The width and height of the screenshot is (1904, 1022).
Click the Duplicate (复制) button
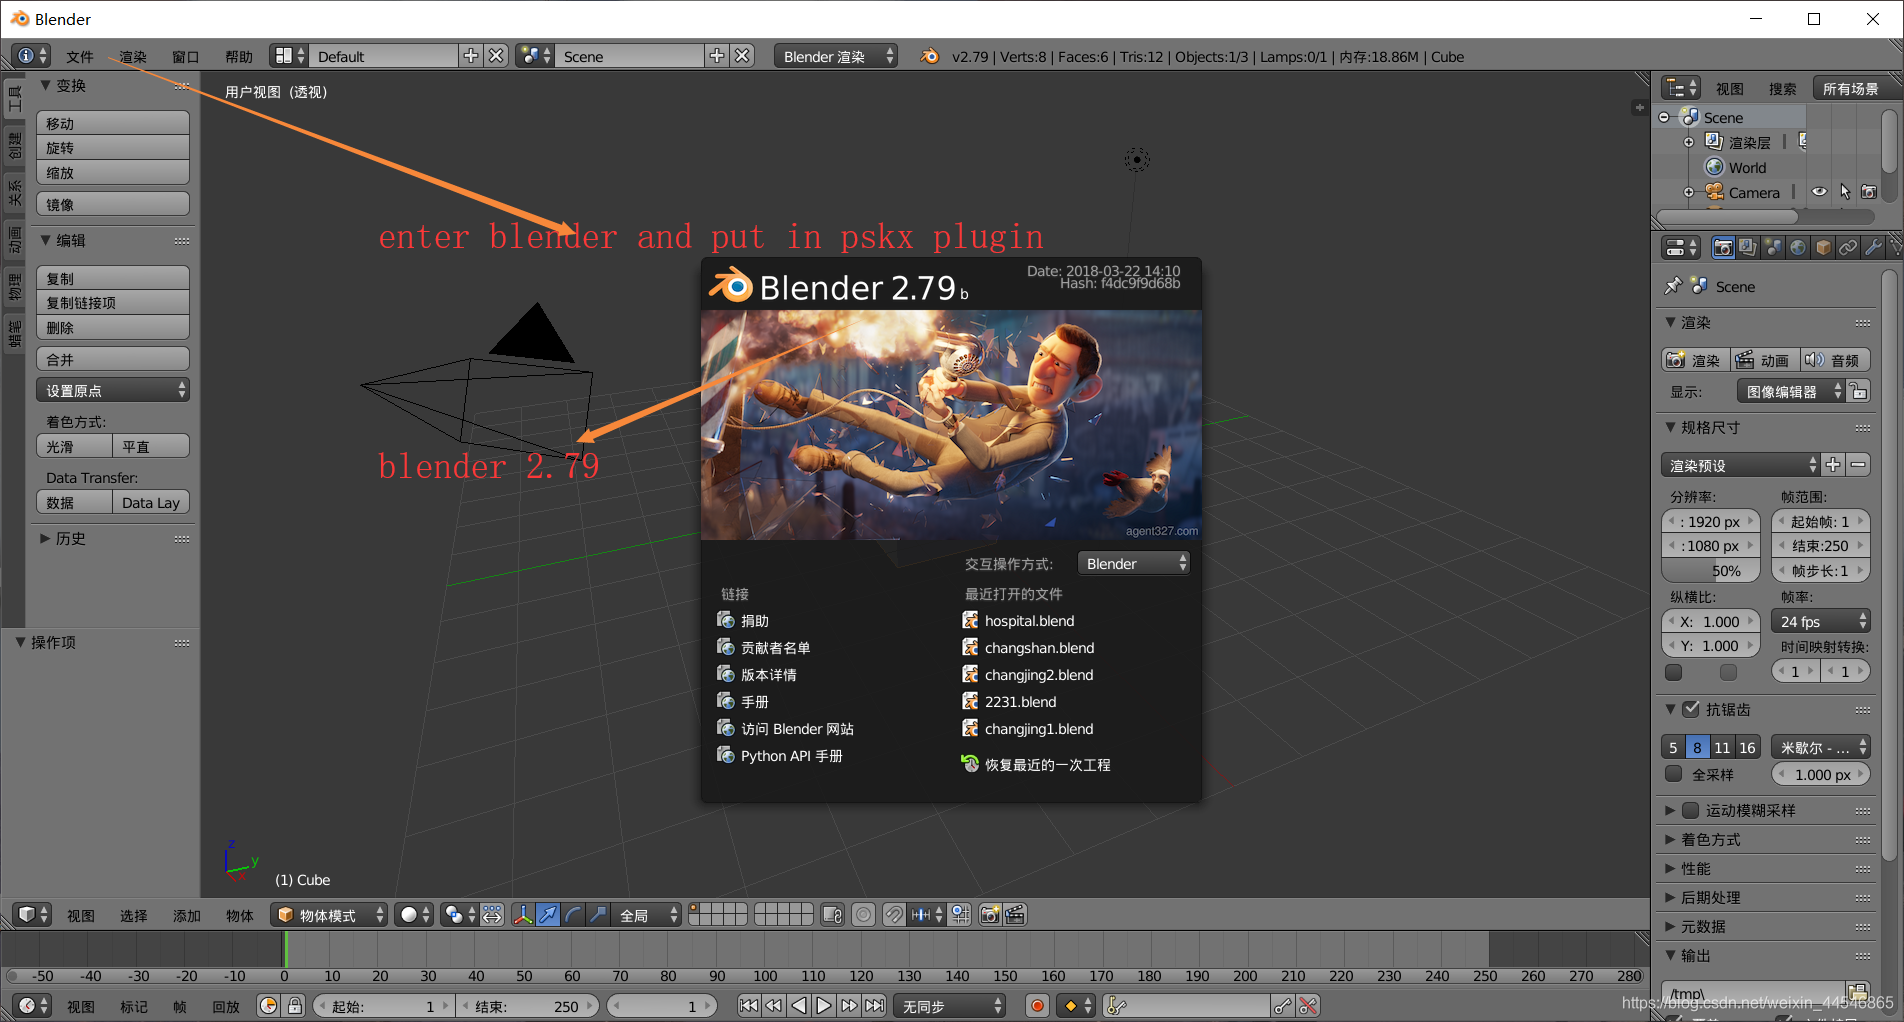113,278
